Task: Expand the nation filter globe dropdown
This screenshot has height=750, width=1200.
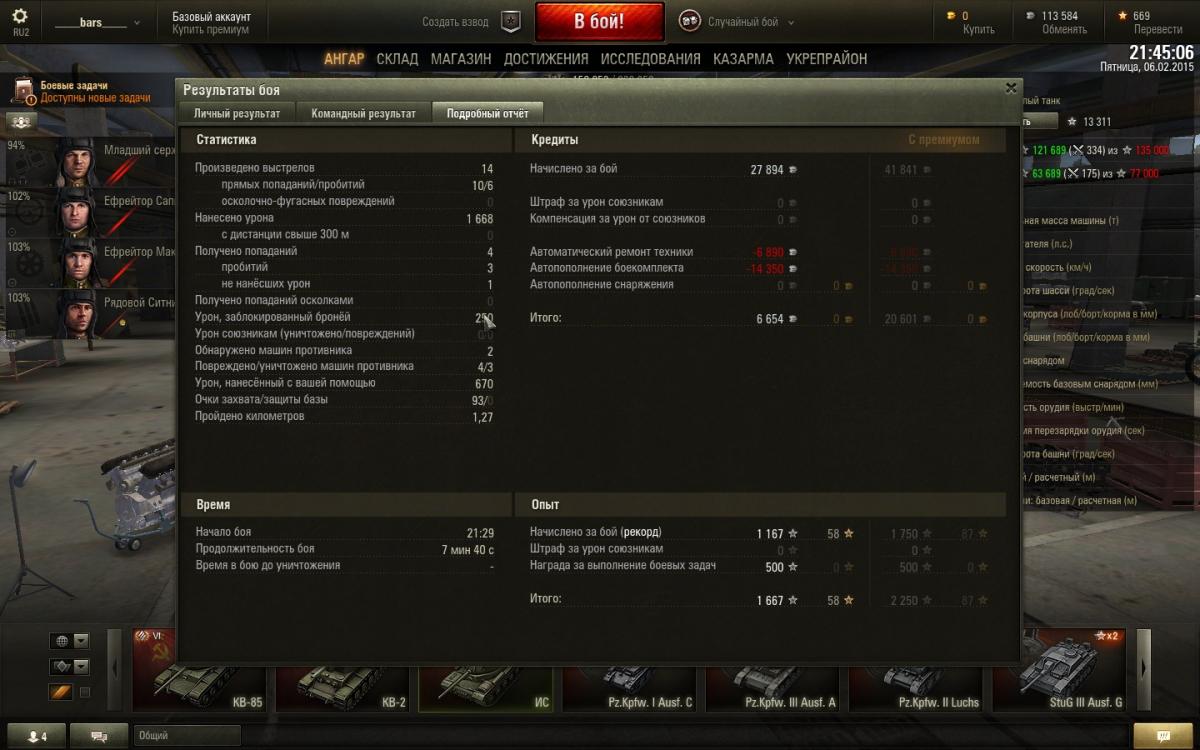Action: (70, 641)
